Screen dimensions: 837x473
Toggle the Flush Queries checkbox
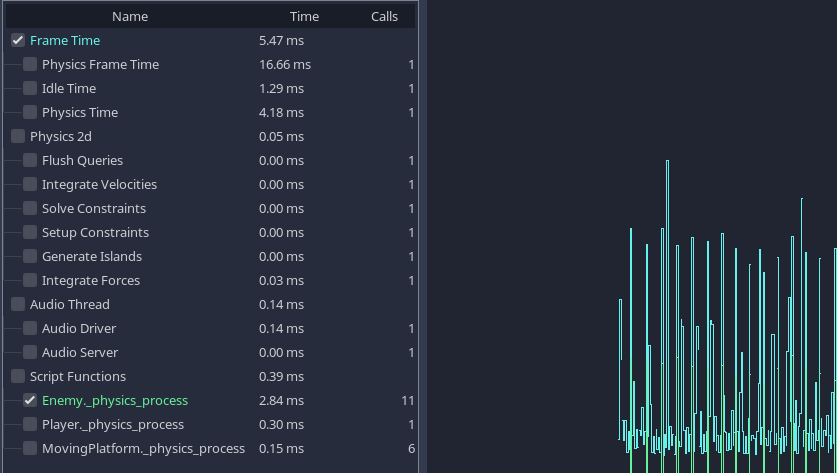click(30, 161)
